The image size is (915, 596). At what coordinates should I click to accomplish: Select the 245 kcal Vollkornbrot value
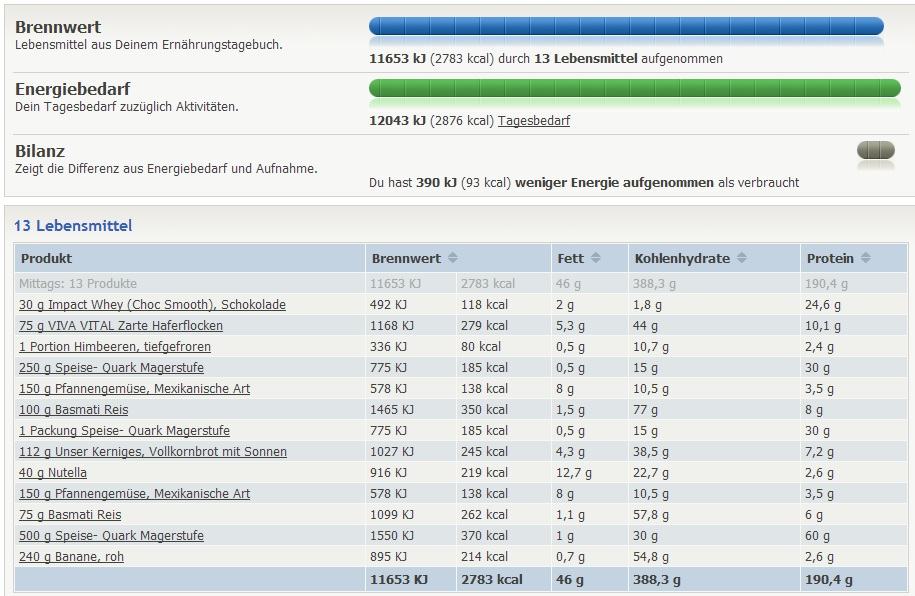[x=484, y=452]
